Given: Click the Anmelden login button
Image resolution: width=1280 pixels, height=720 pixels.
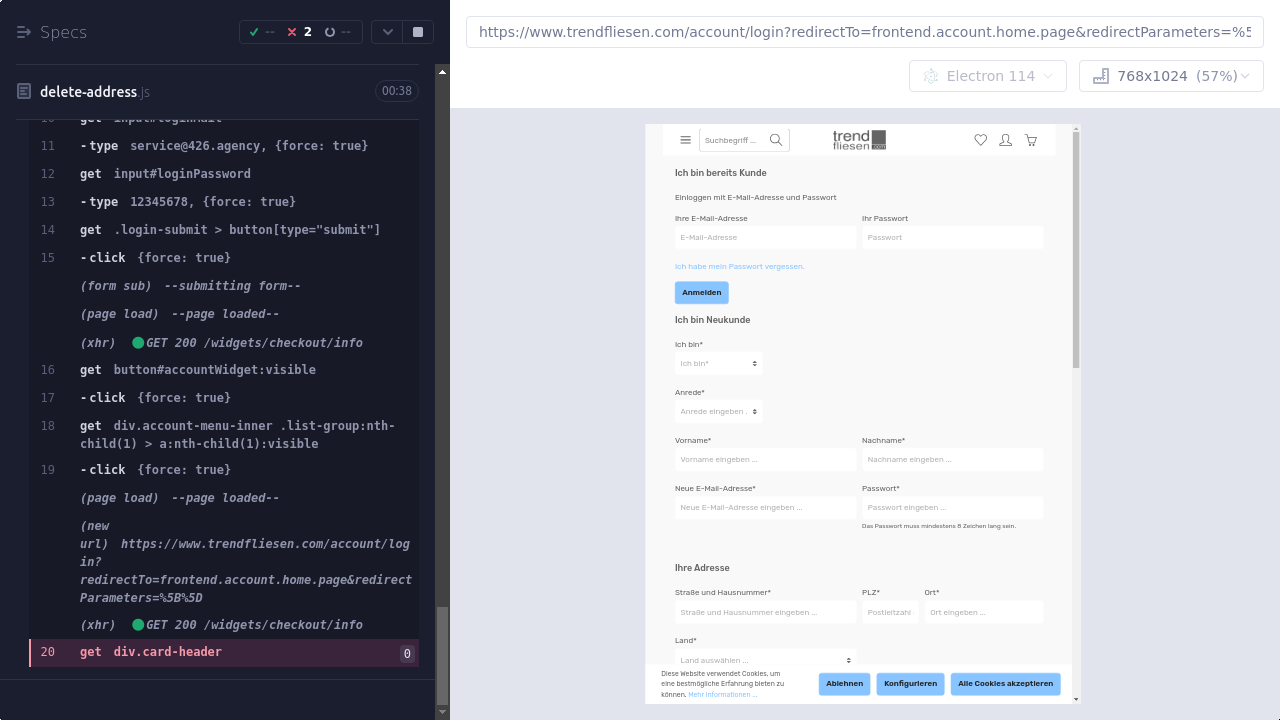Looking at the screenshot, I should tap(701, 292).
